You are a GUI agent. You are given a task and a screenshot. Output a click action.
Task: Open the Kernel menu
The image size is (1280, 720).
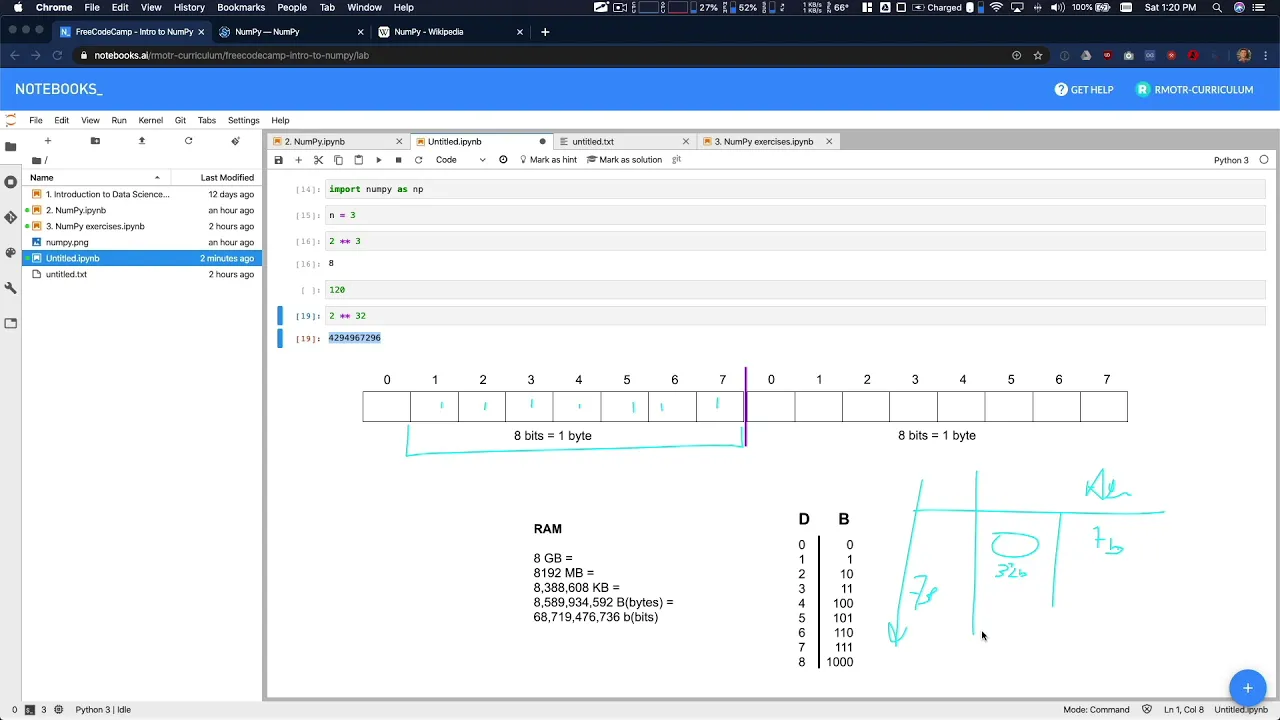pos(151,121)
